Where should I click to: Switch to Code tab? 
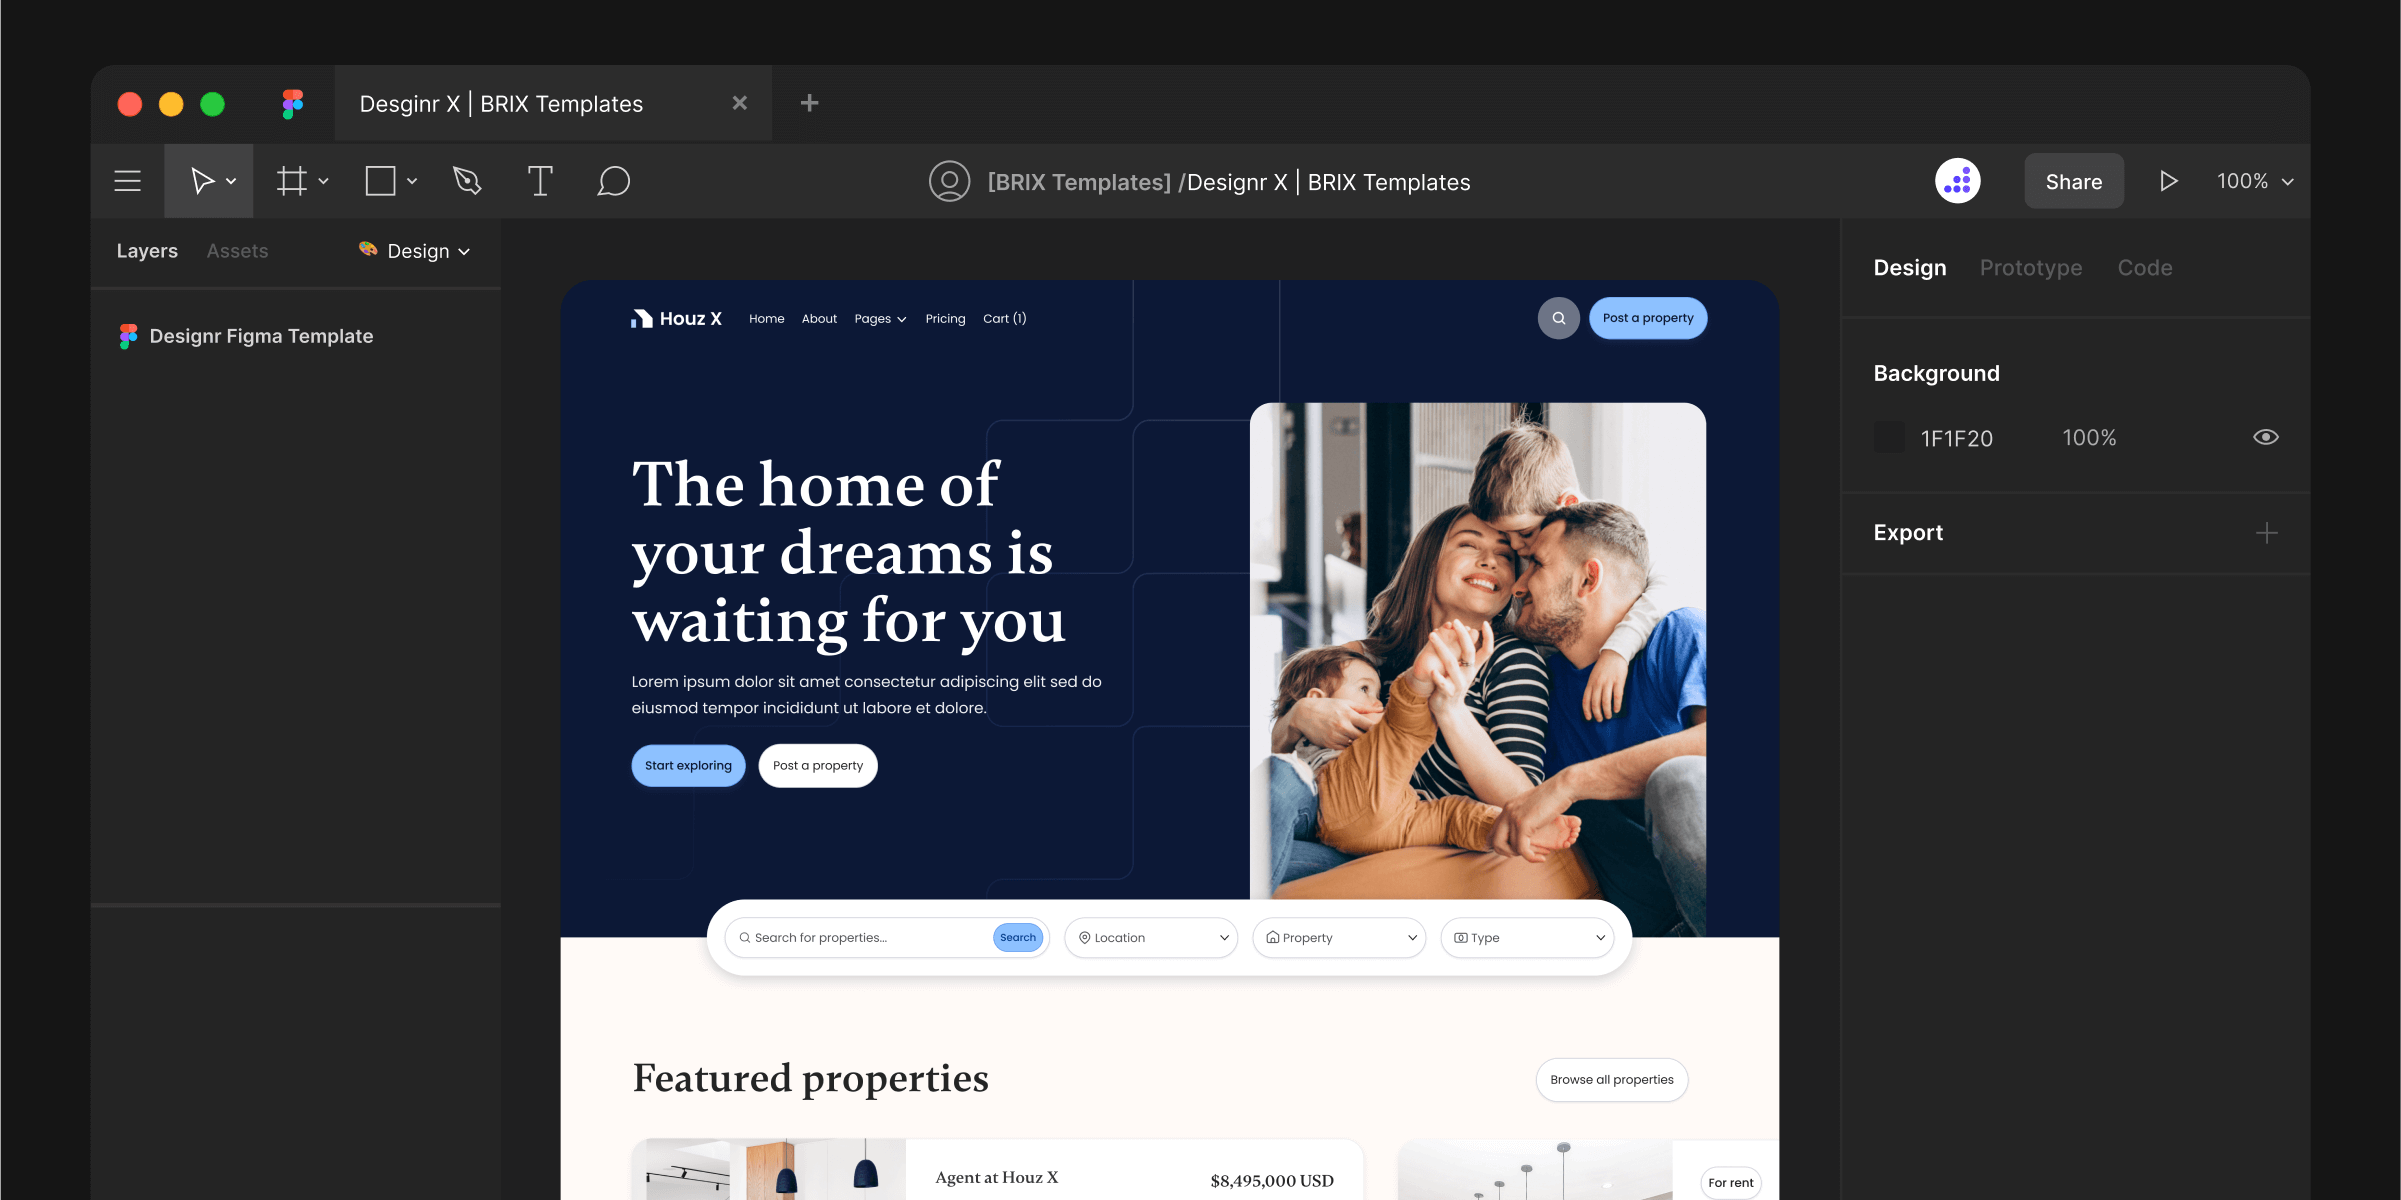coord(2145,266)
